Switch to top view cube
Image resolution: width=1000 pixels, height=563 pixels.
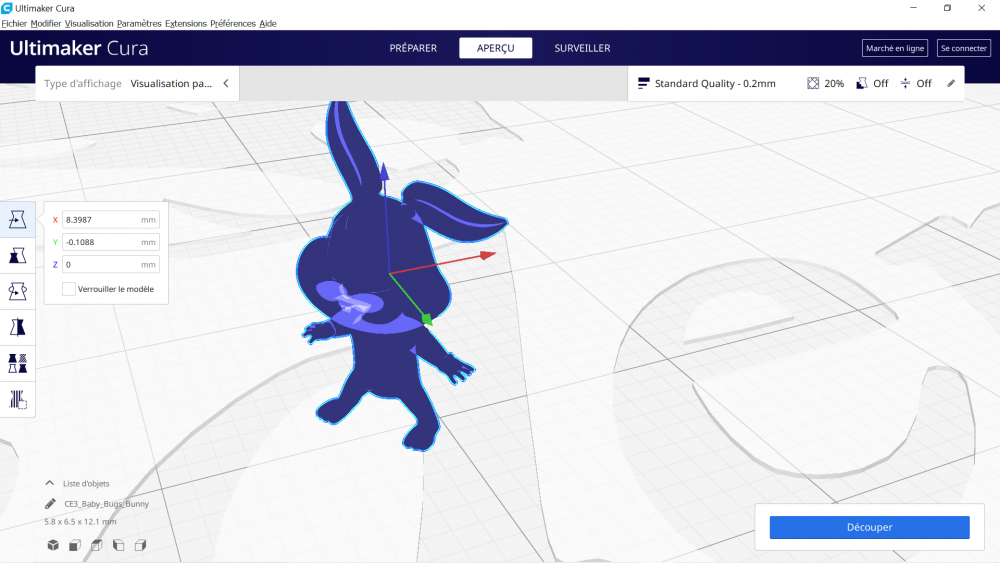click(x=96, y=545)
